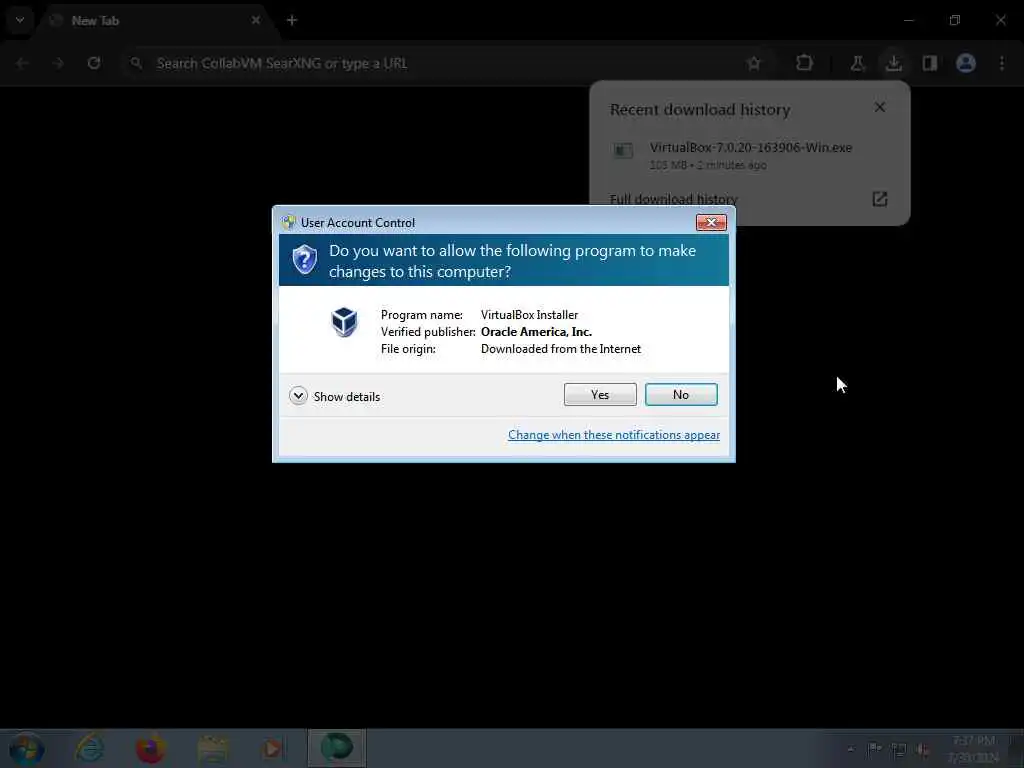Open a new browser tab with plus
Screen dimensions: 1024x768
point(292,20)
